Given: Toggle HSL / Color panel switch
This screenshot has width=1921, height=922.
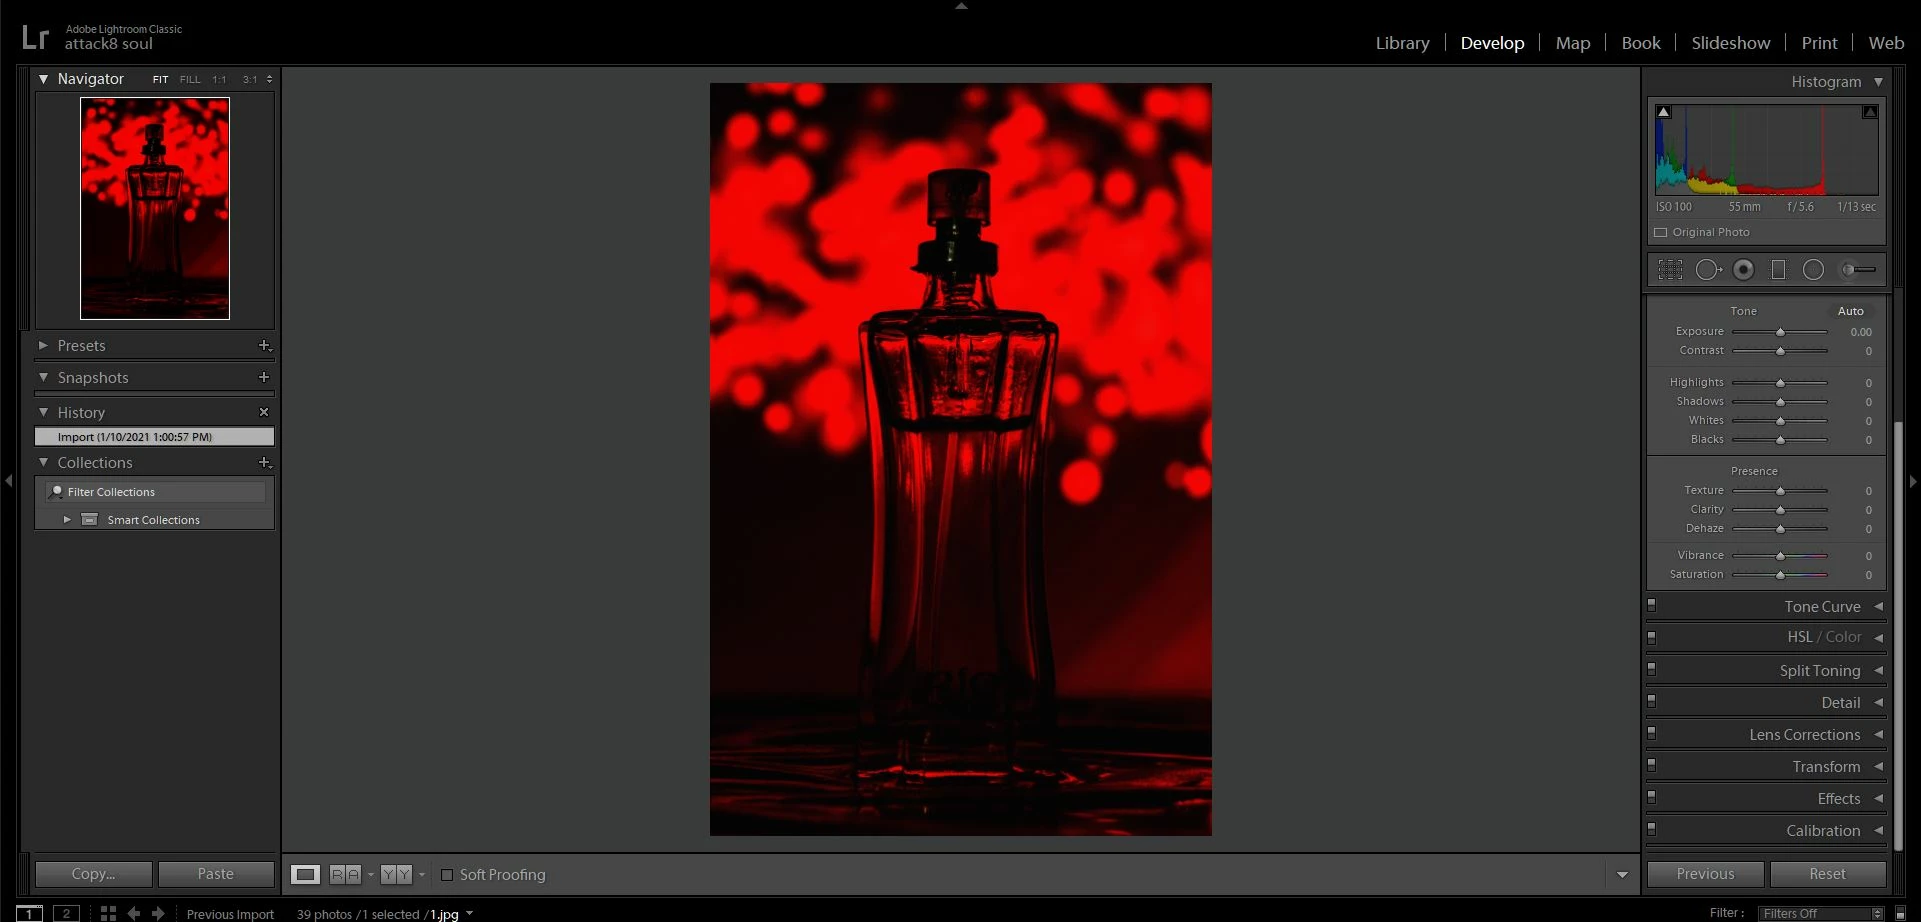Looking at the screenshot, I should pos(1652,637).
